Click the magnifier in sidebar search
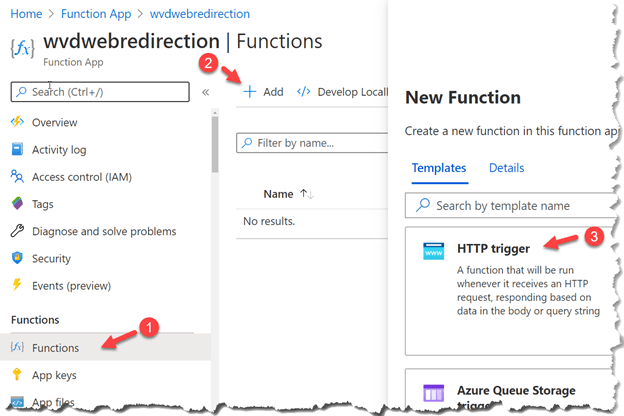 point(21,92)
